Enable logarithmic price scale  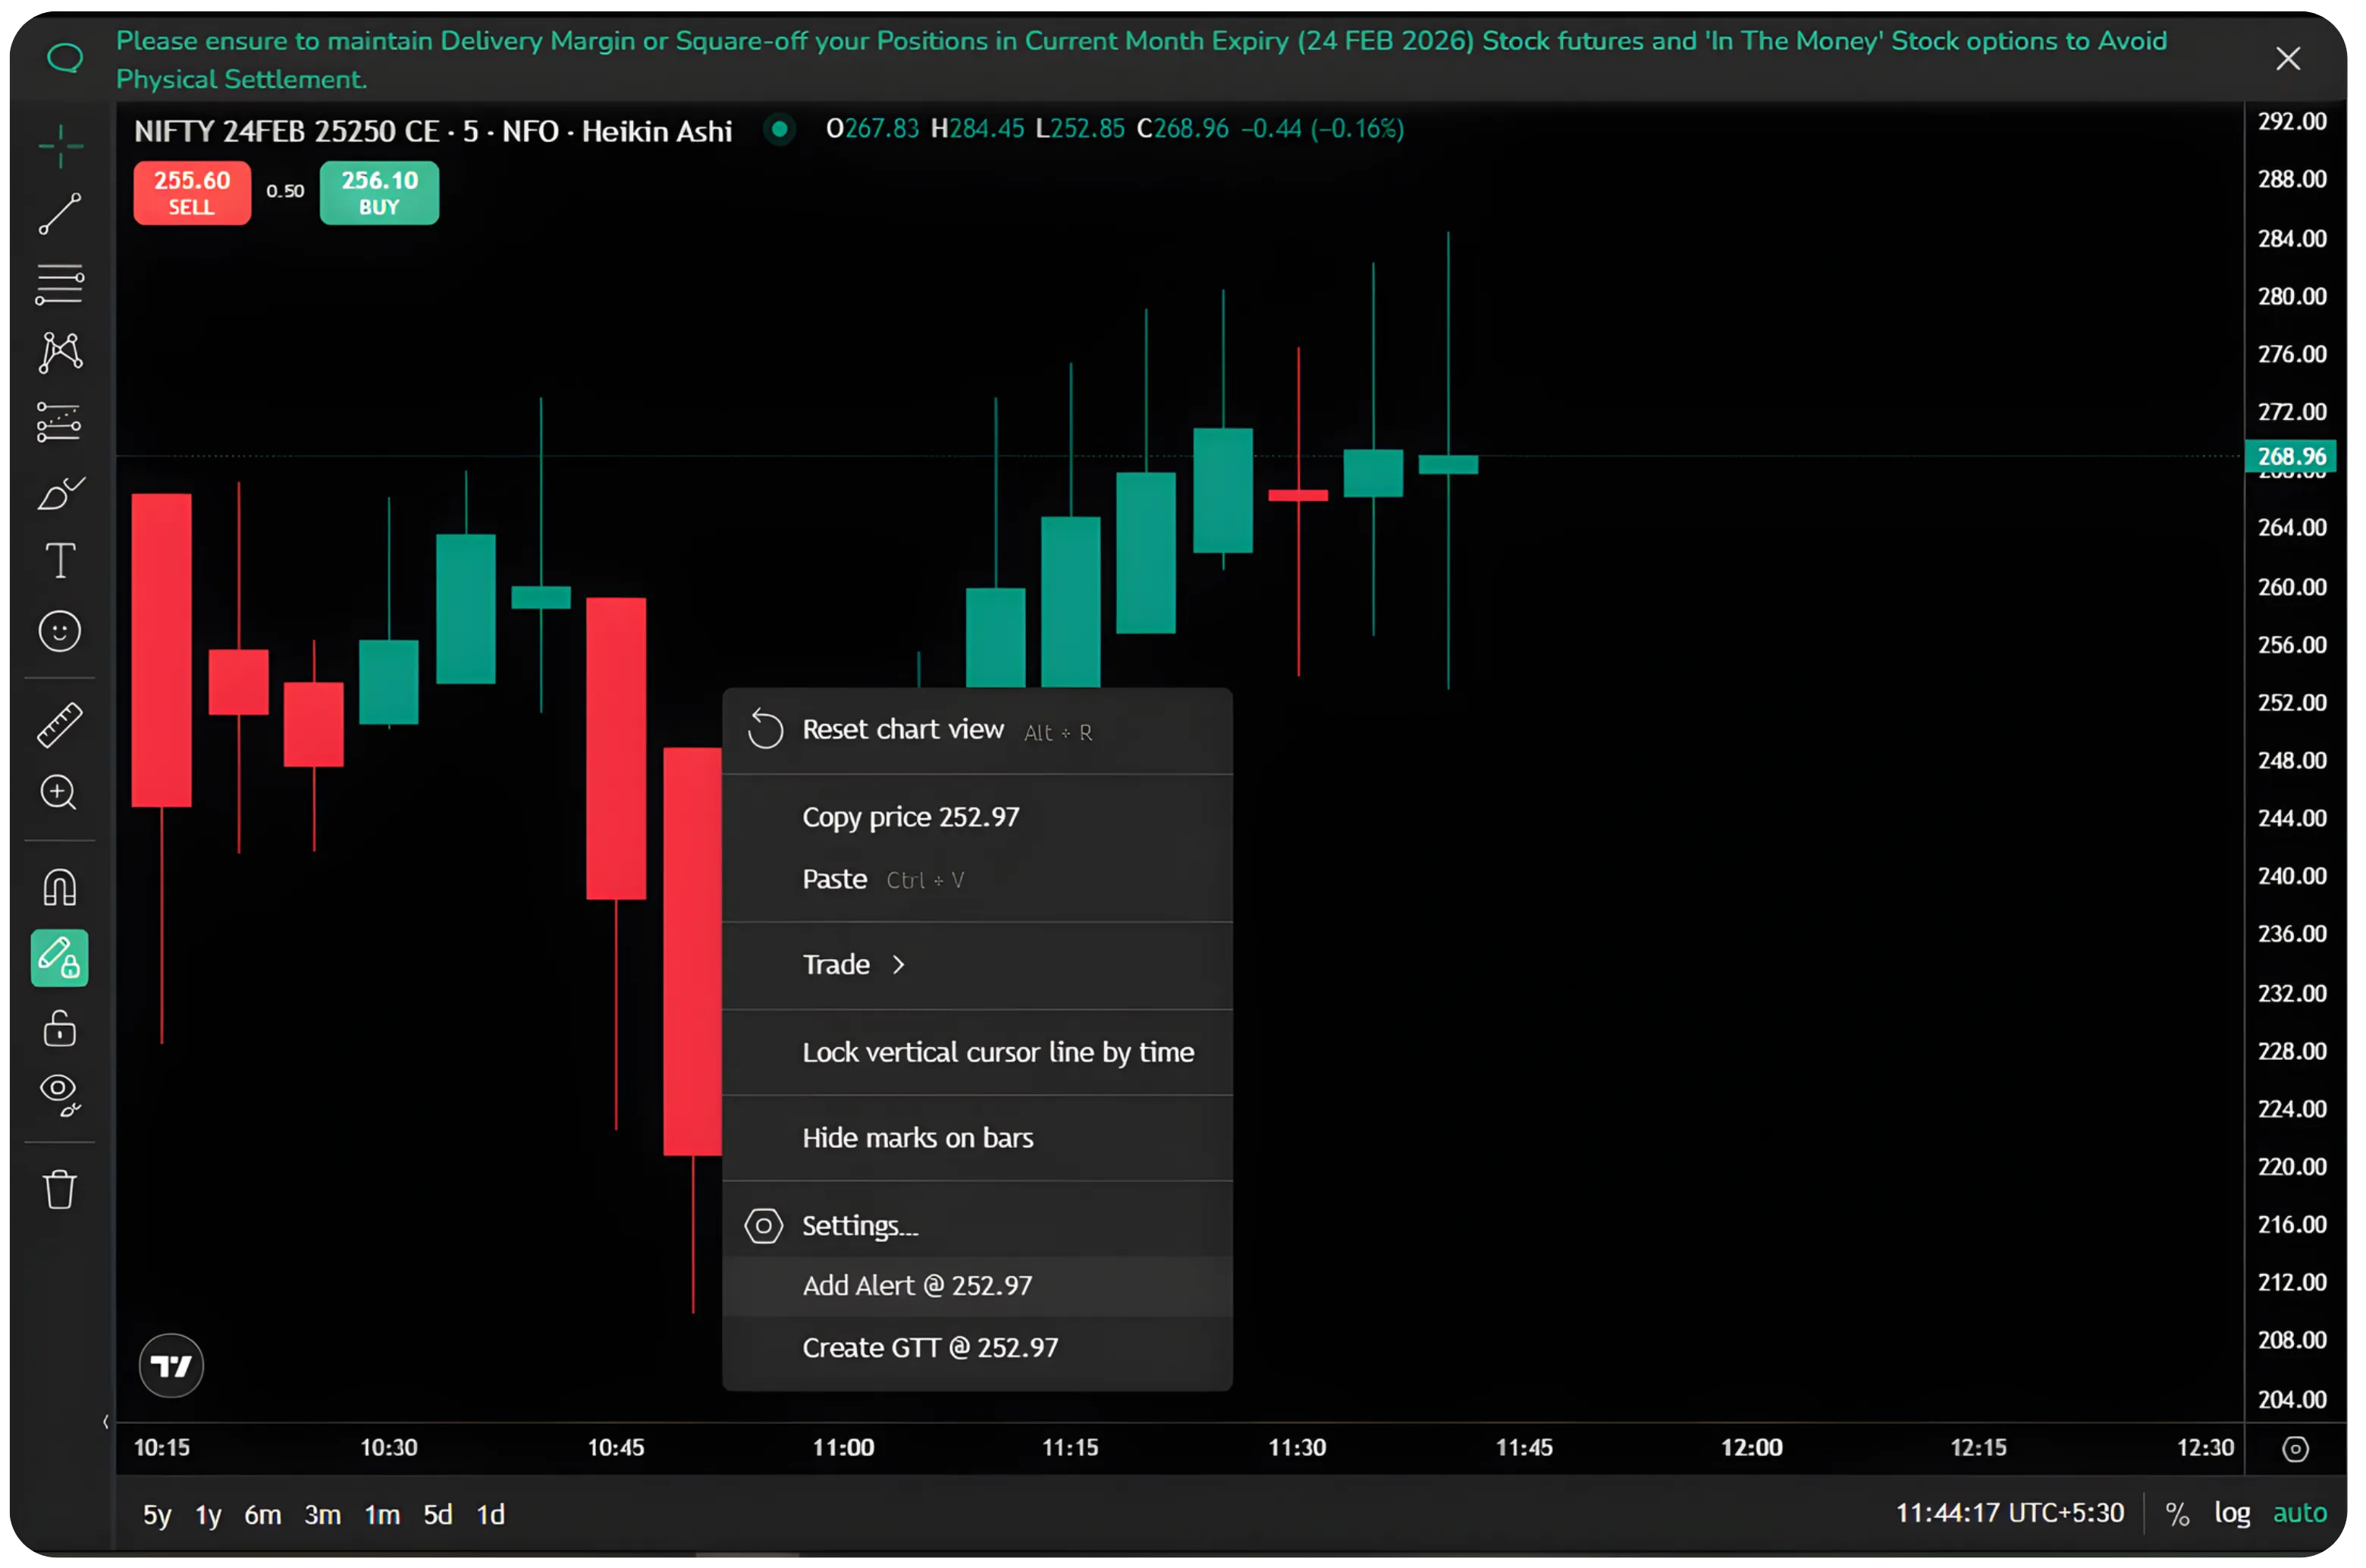tap(2232, 1513)
